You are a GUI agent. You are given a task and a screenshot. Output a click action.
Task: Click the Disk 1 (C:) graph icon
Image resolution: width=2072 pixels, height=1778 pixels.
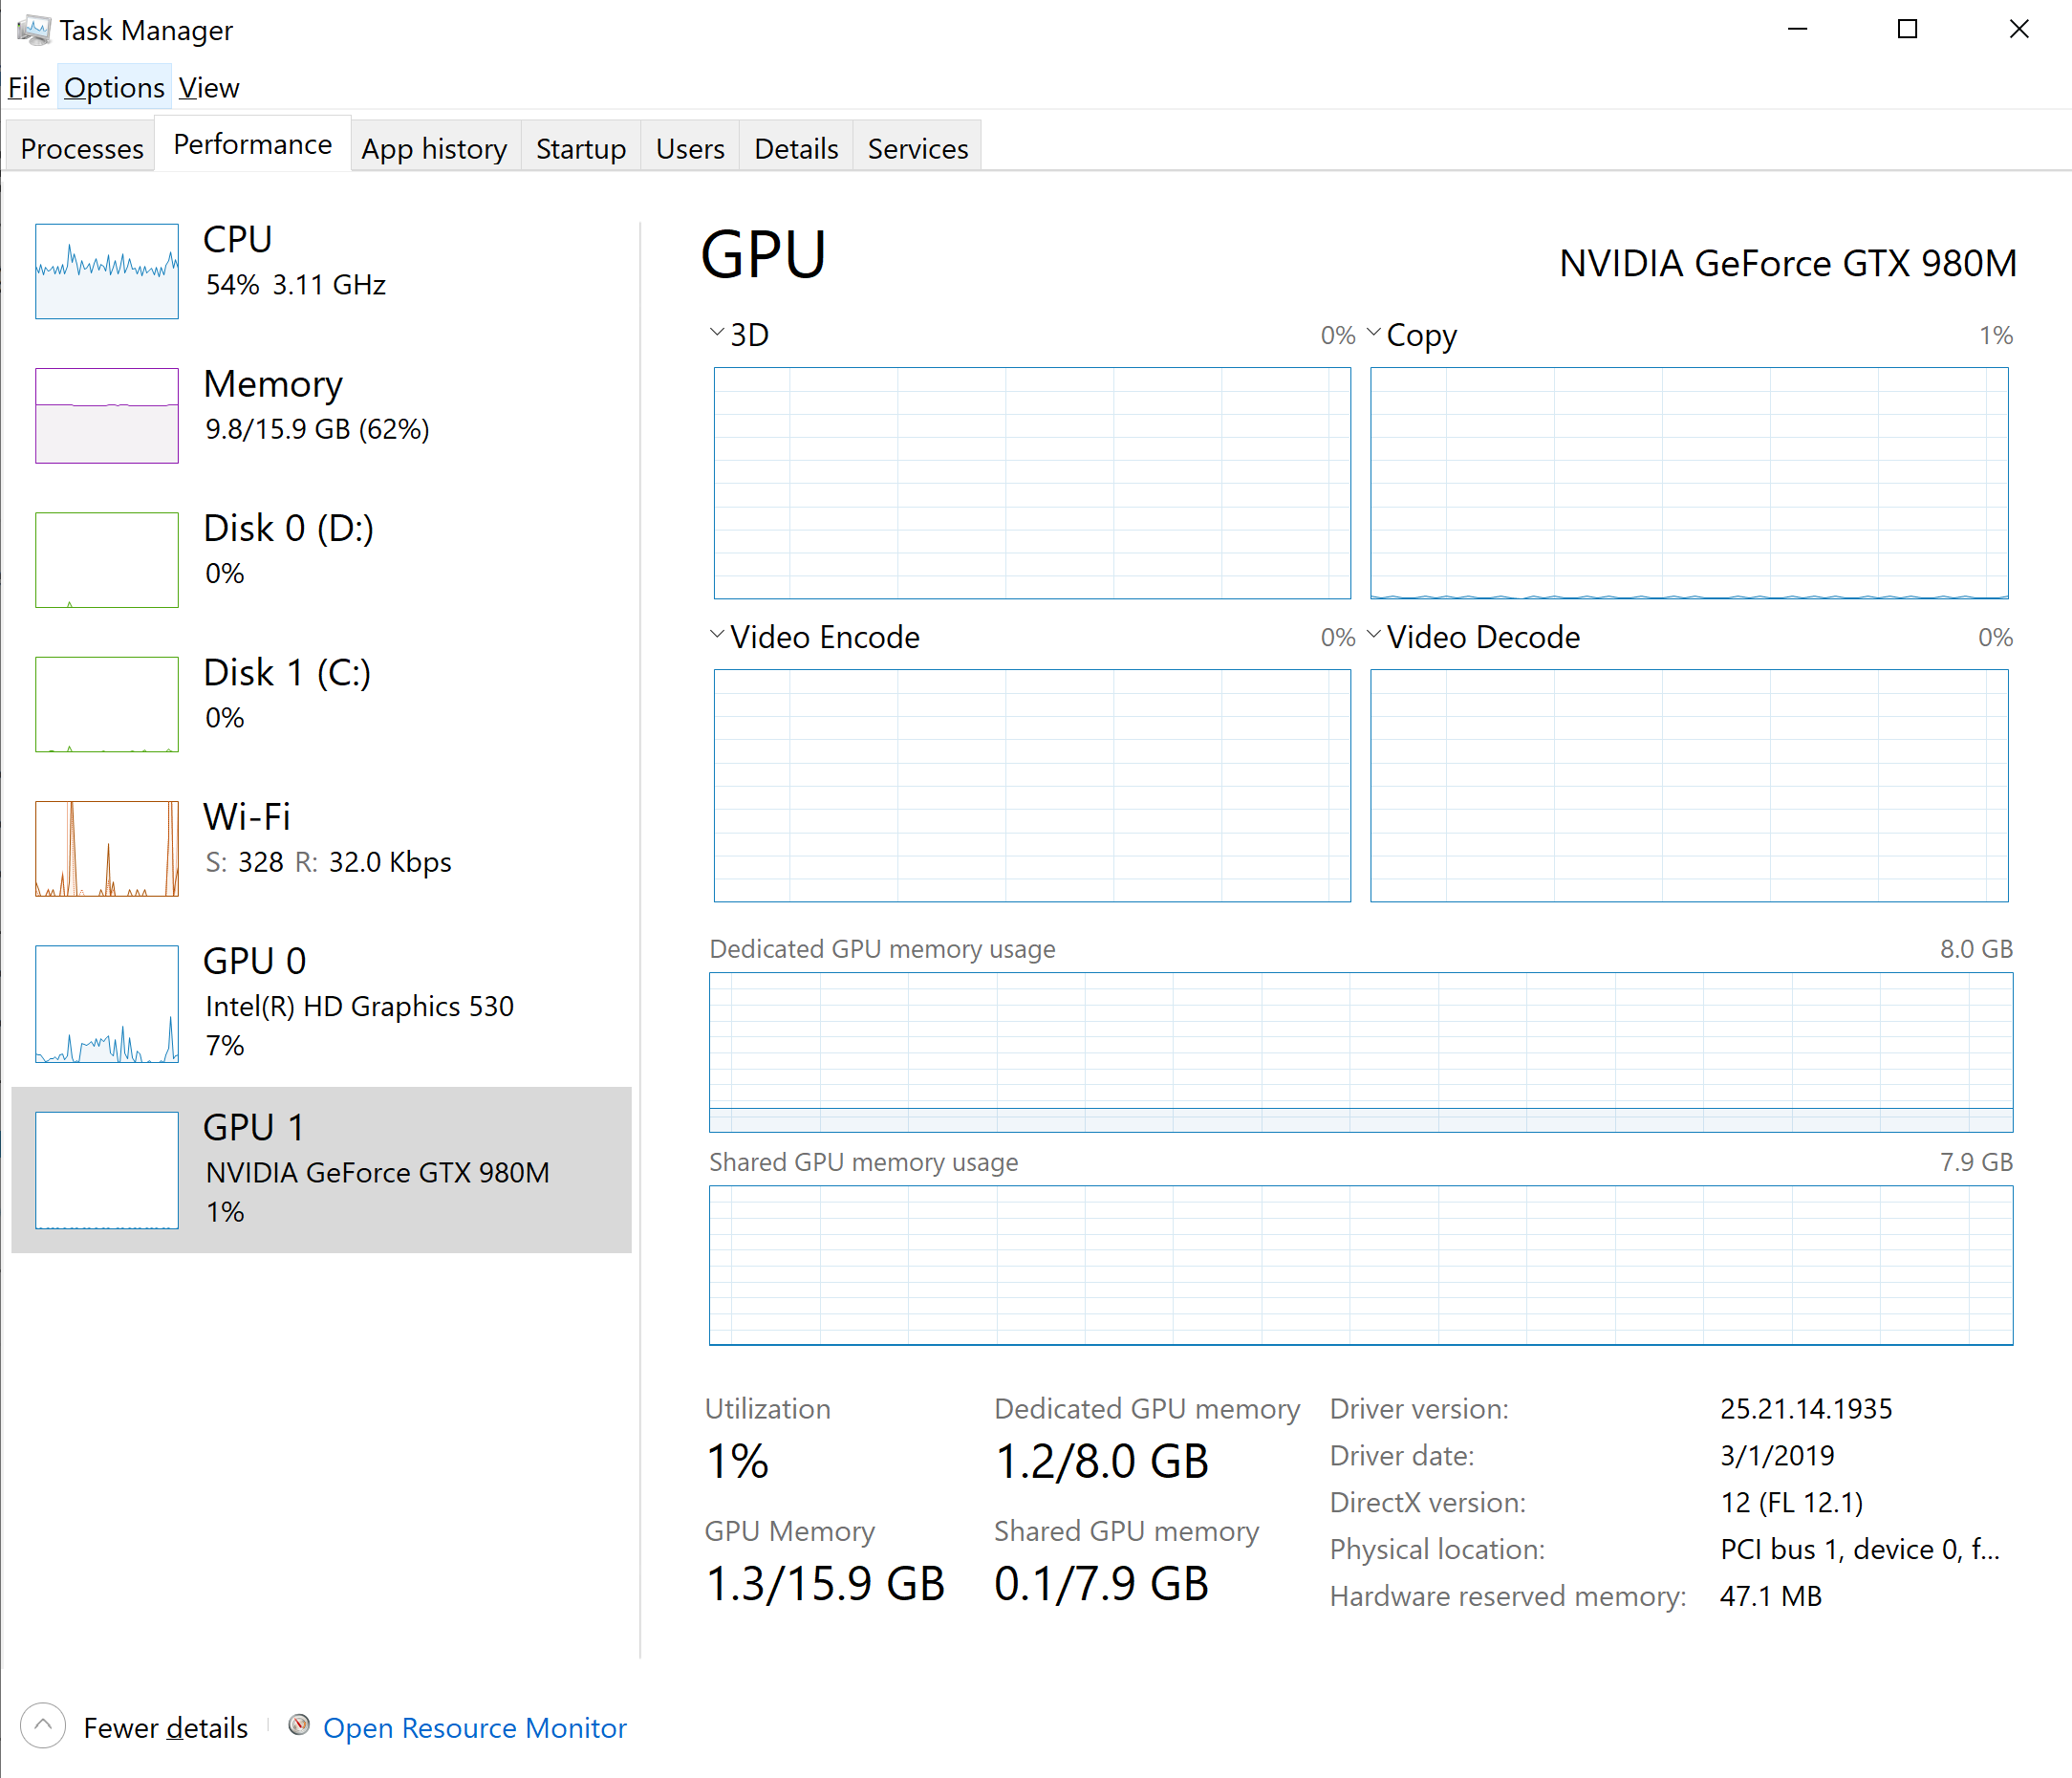(x=107, y=703)
